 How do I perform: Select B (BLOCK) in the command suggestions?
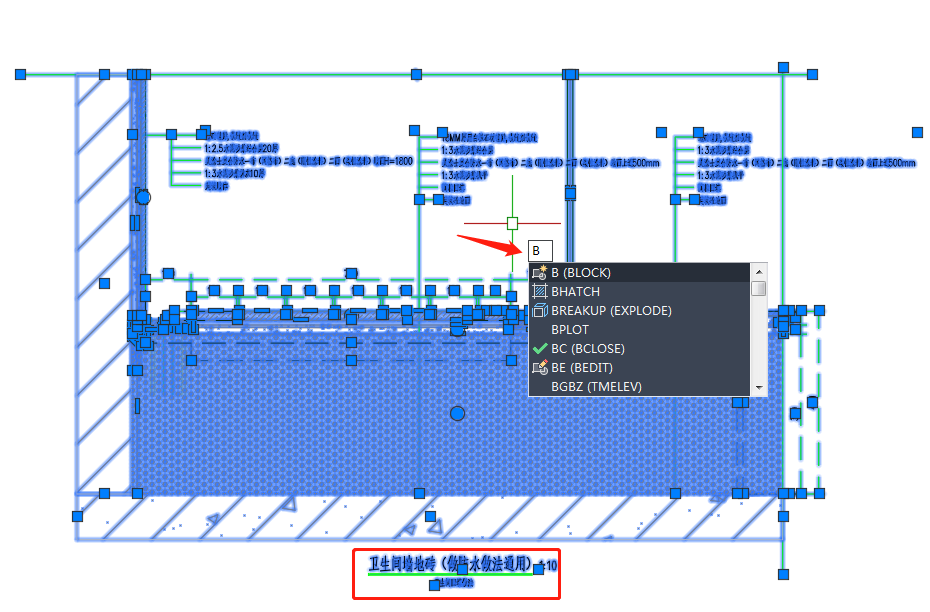[639, 273]
